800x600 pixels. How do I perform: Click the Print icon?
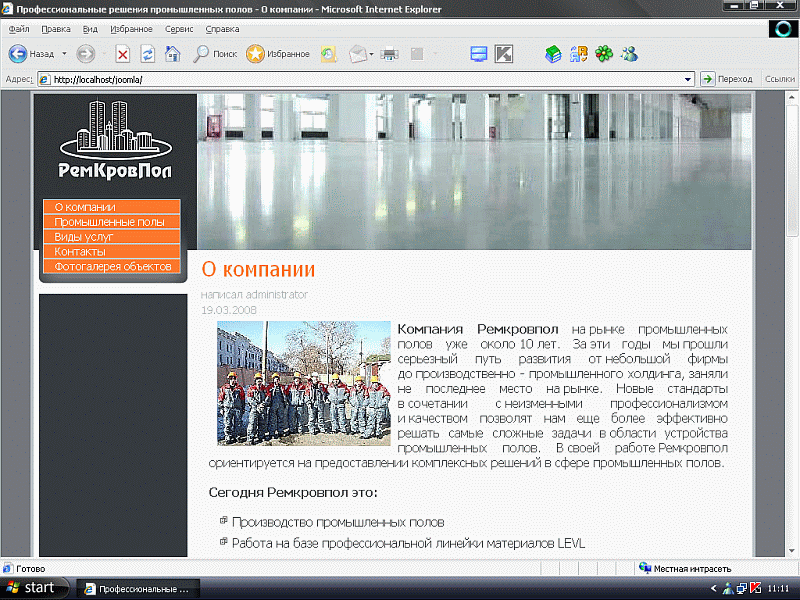tap(388, 55)
